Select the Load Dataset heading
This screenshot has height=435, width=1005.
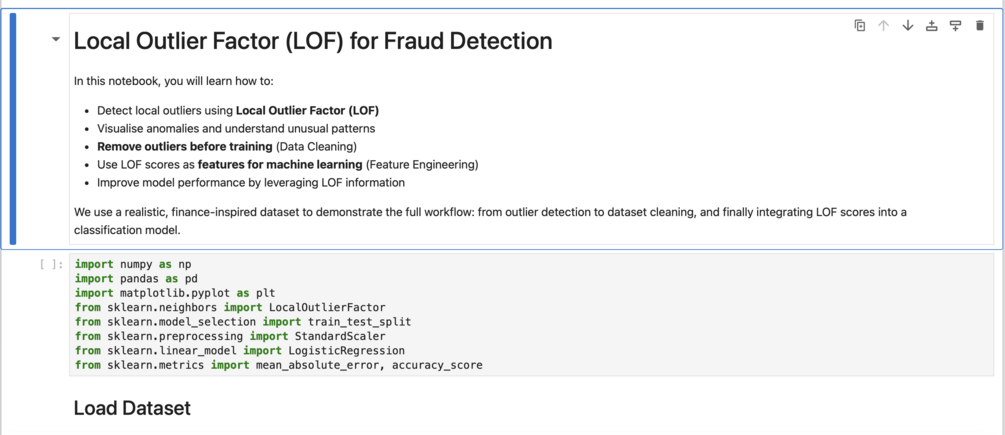pyautogui.click(x=132, y=408)
